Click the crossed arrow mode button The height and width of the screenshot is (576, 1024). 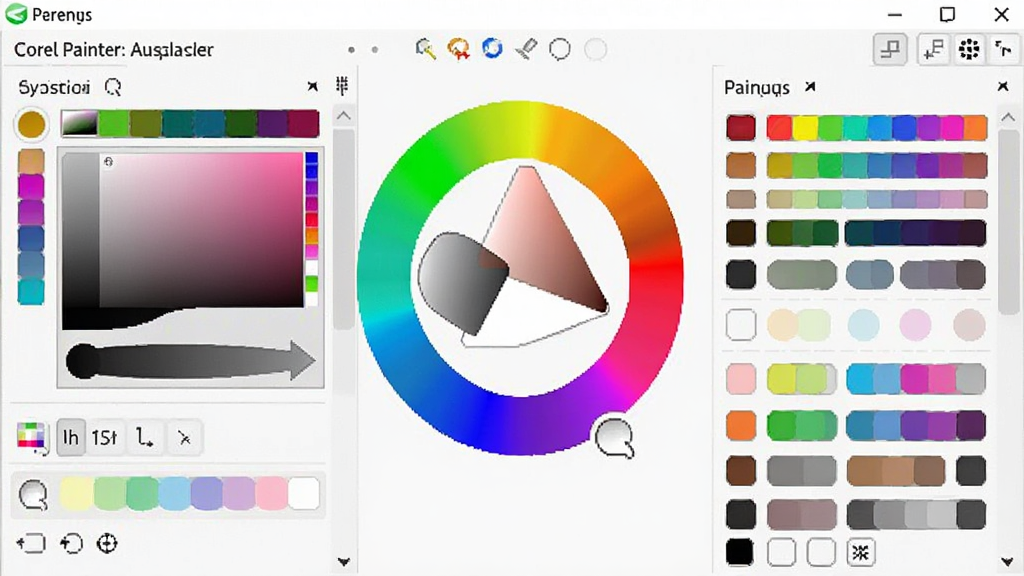pos(184,437)
